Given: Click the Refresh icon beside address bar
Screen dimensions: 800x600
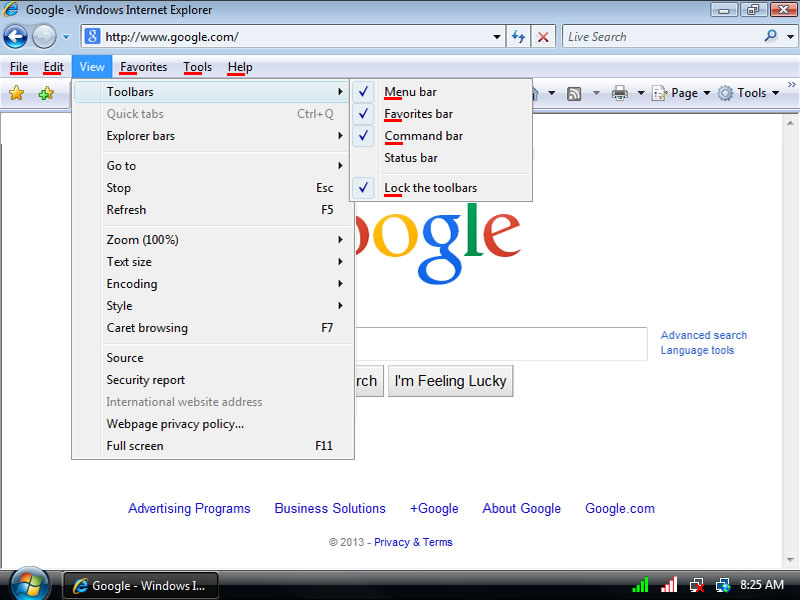Looking at the screenshot, I should click(x=518, y=37).
